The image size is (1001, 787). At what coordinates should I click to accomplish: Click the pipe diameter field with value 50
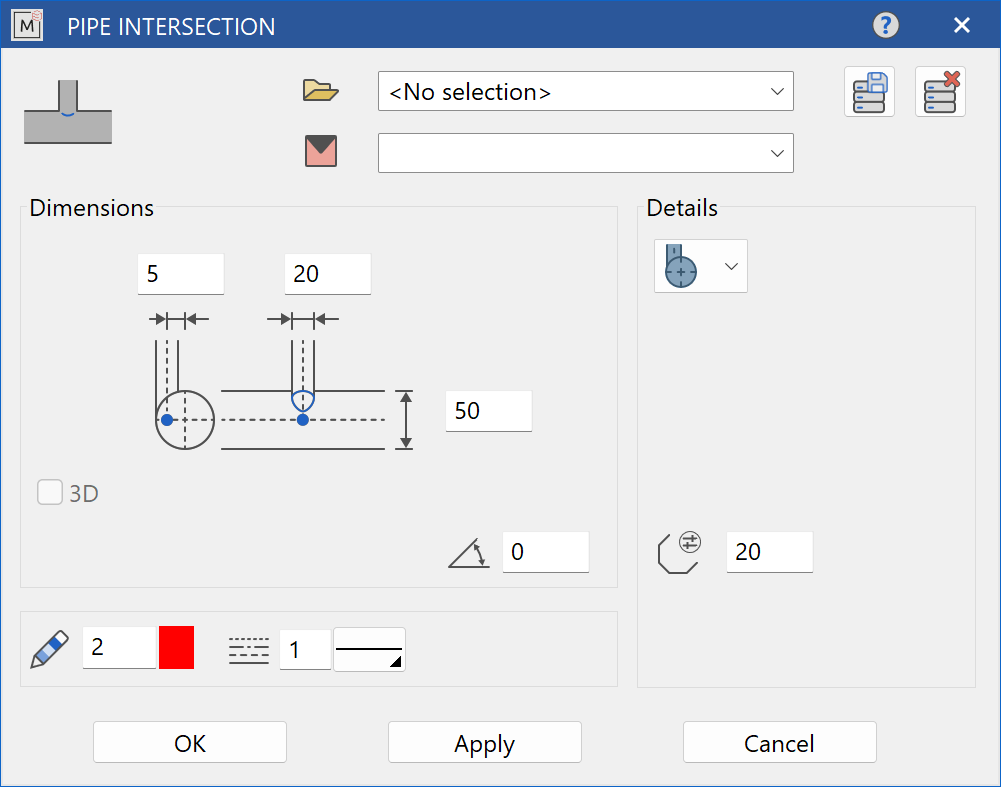click(488, 411)
